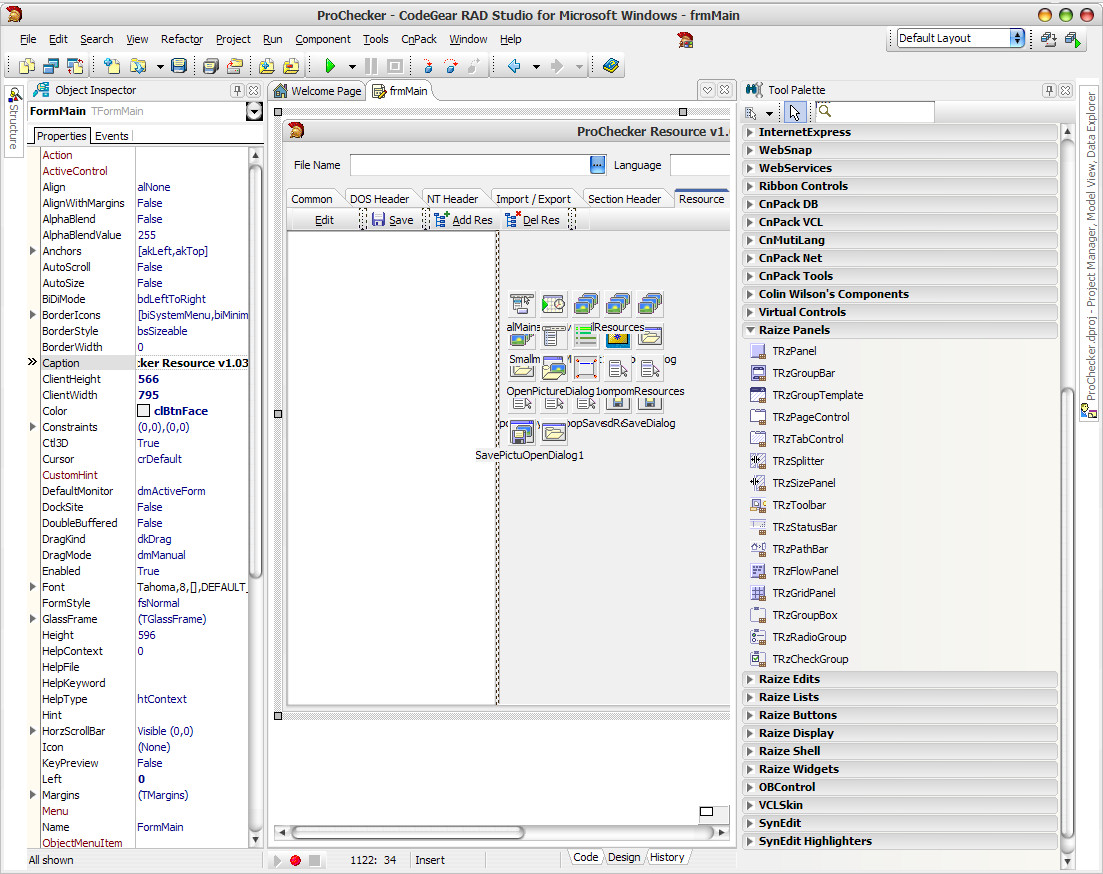This screenshot has width=1103, height=874.
Task: Click the Caption property value field
Action: click(193, 363)
